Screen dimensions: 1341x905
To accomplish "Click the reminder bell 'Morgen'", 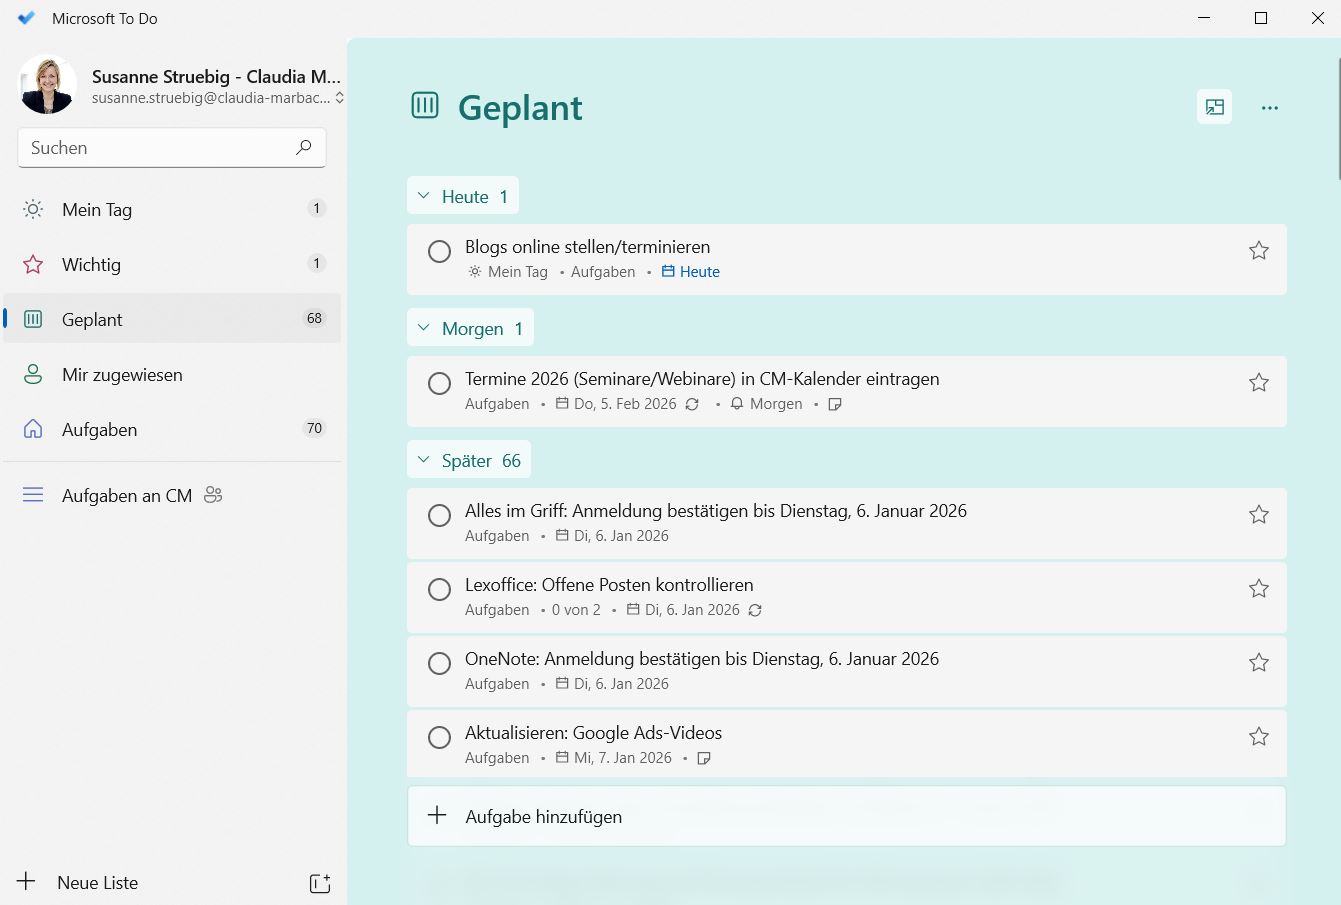I will tap(766, 404).
